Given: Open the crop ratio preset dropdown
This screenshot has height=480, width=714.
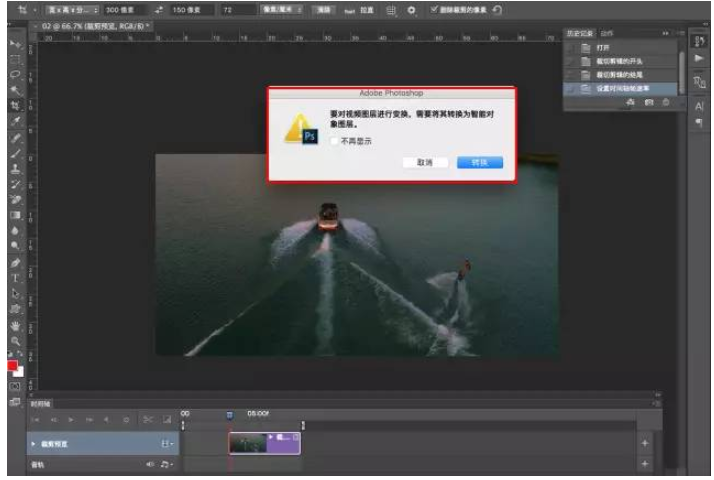Looking at the screenshot, I should pos(68,9).
